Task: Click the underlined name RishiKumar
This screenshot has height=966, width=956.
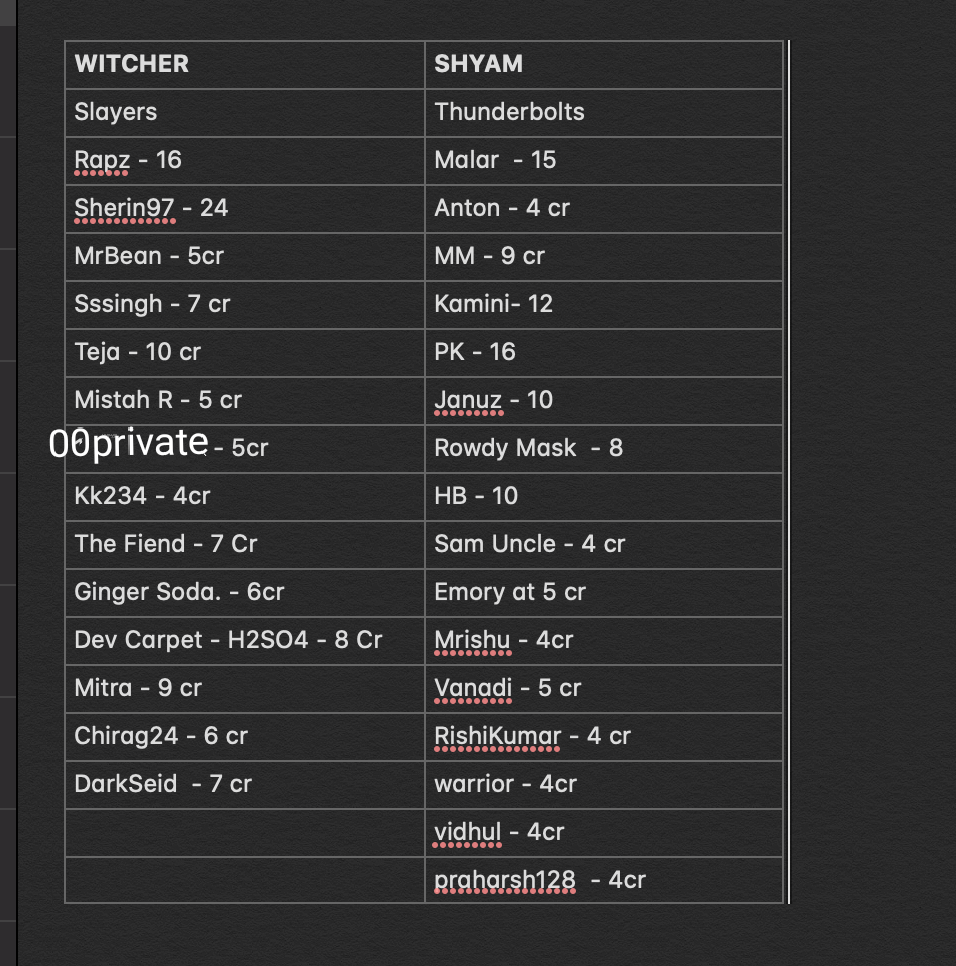Action: tap(497, 736)
